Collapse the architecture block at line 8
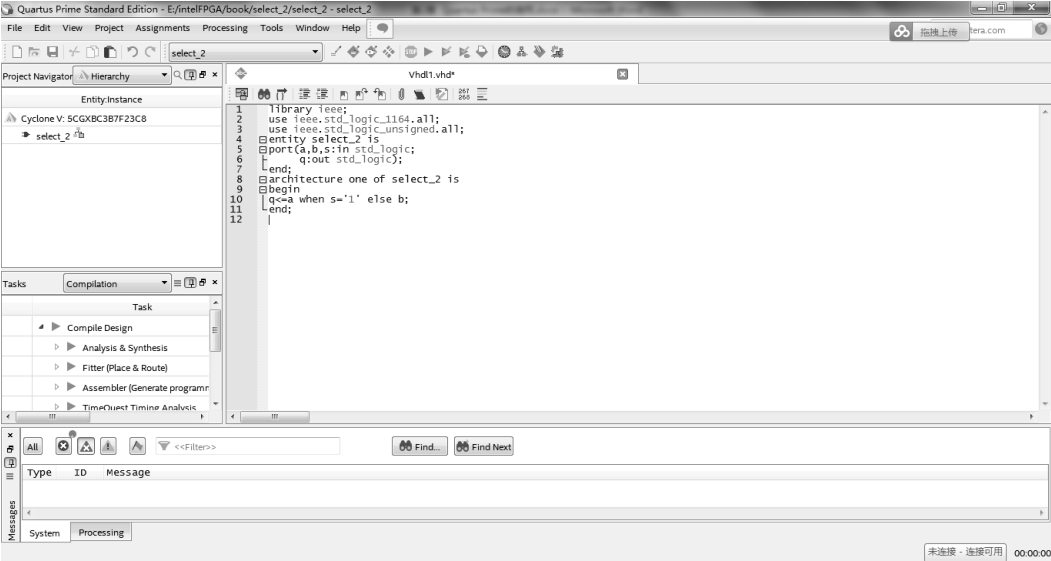 tap(263, 180)
